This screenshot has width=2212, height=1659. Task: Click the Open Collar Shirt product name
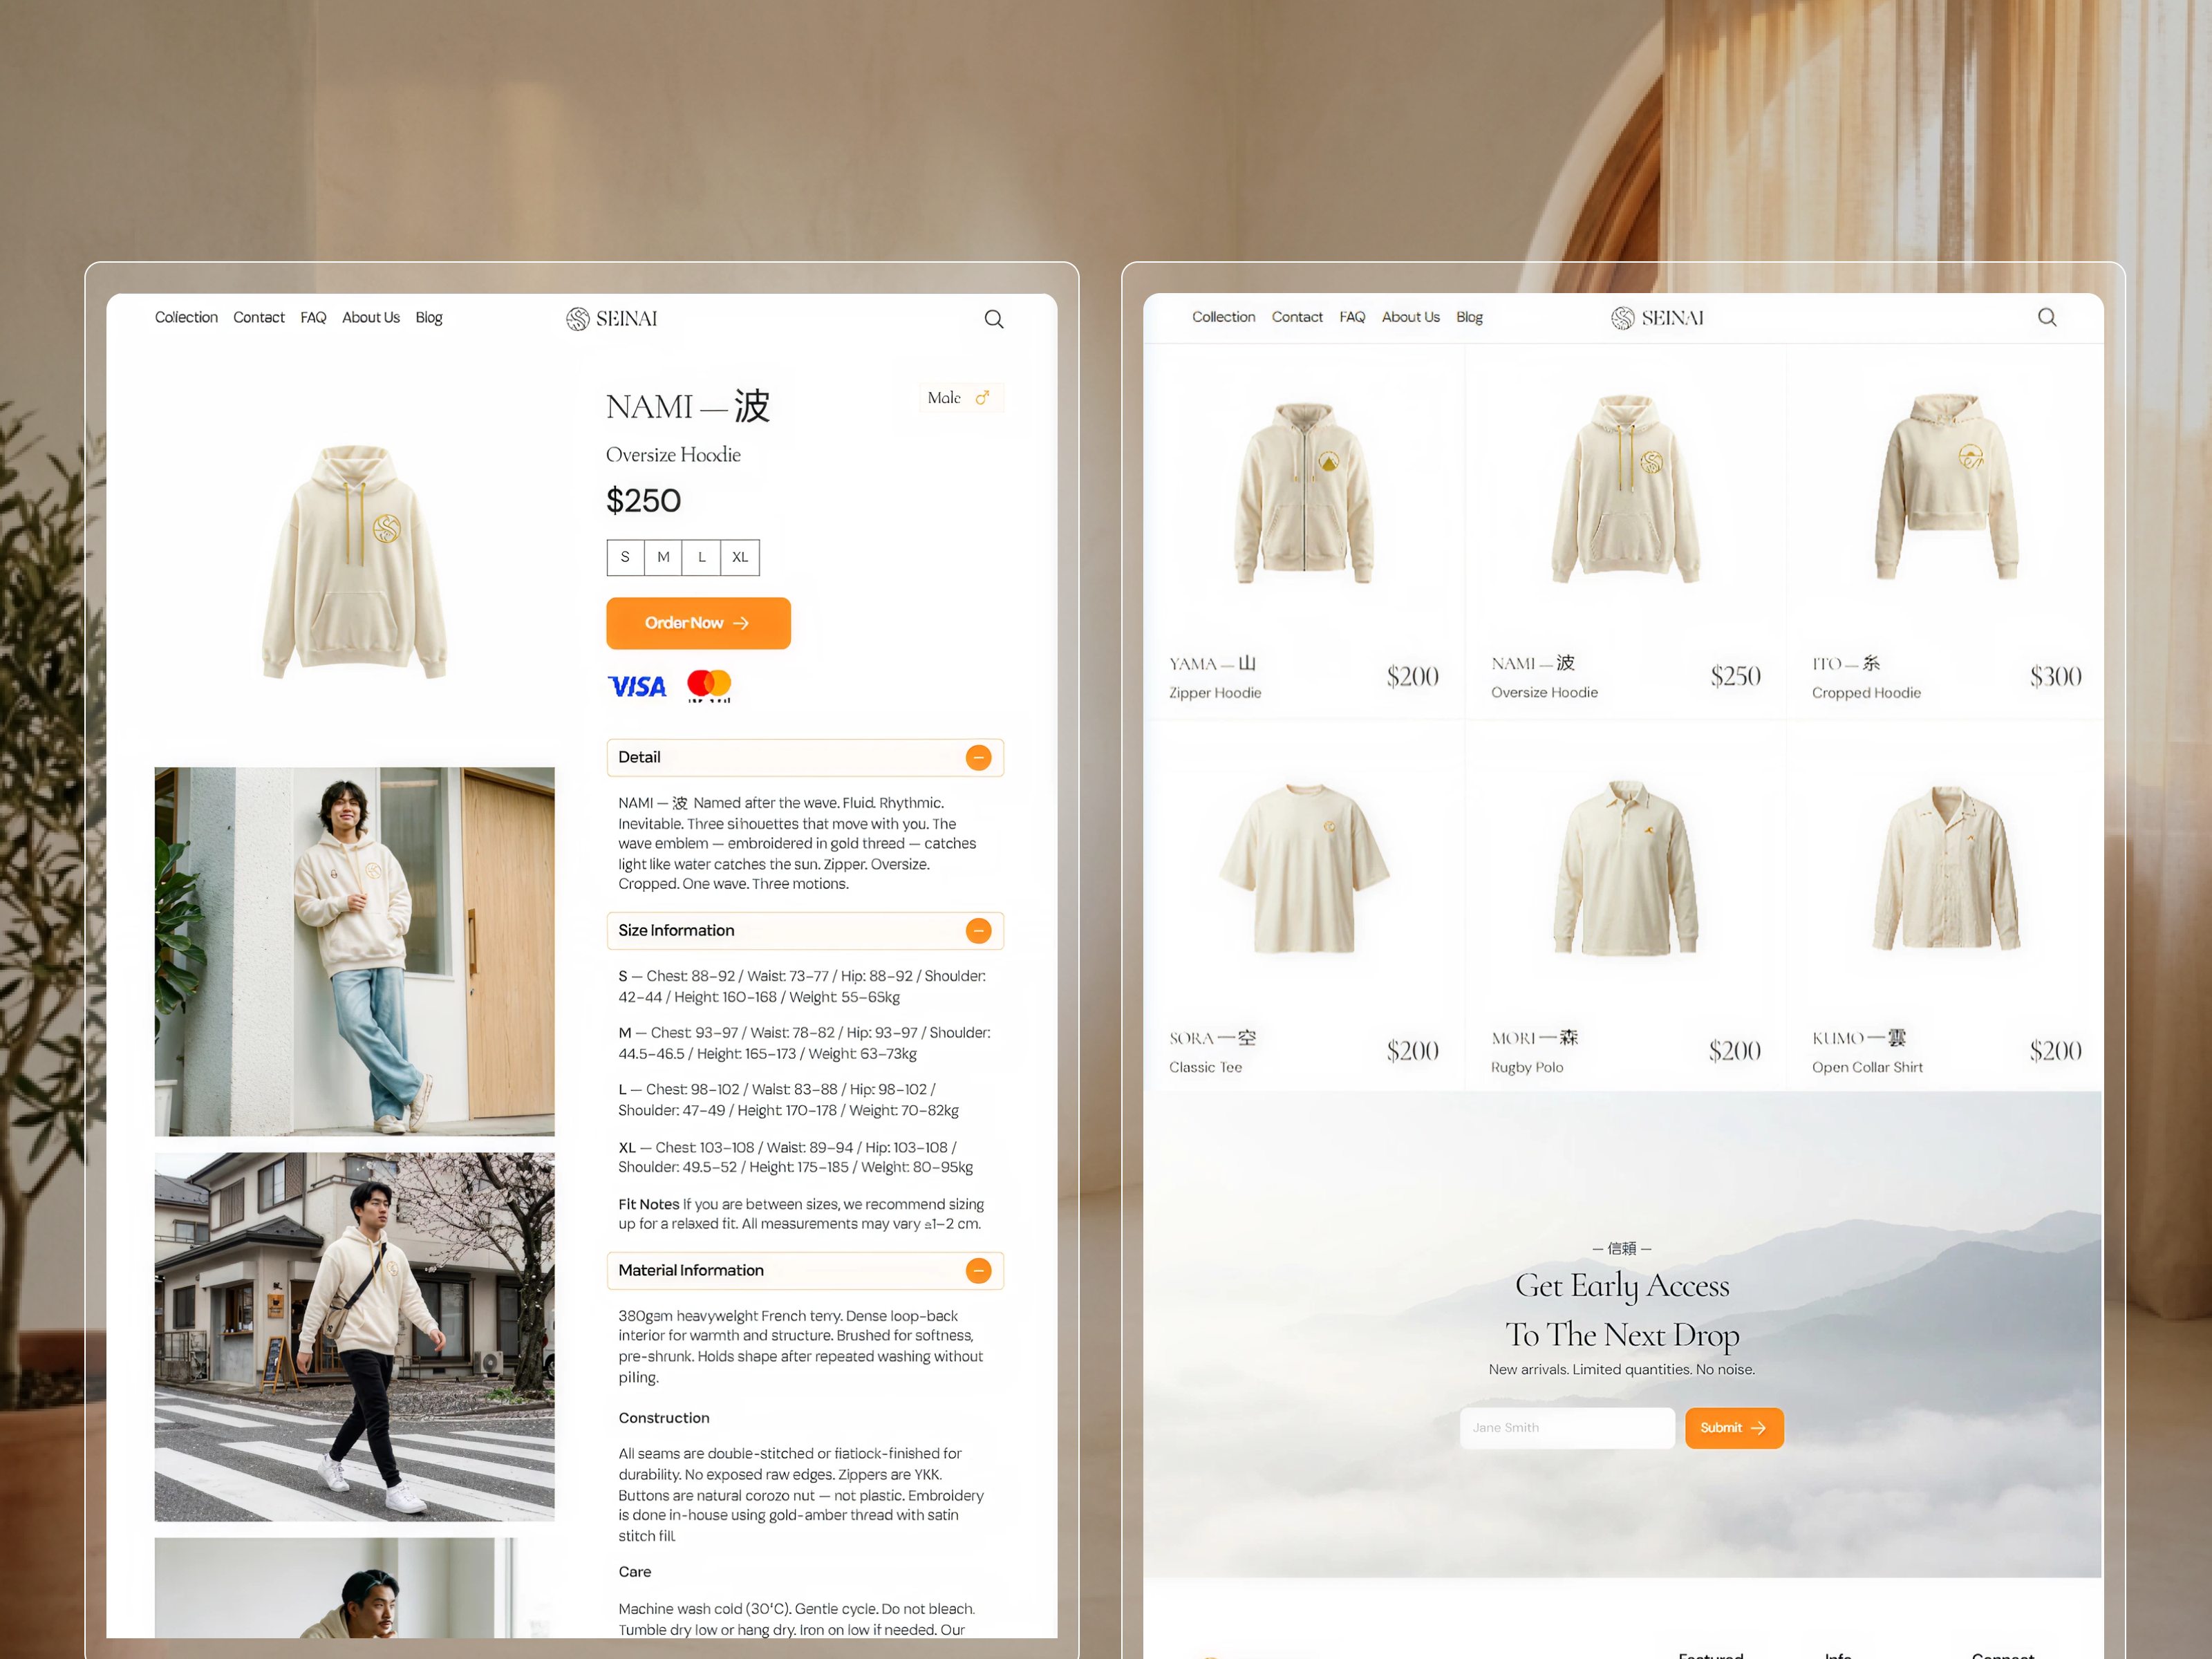(1867, 1068)
